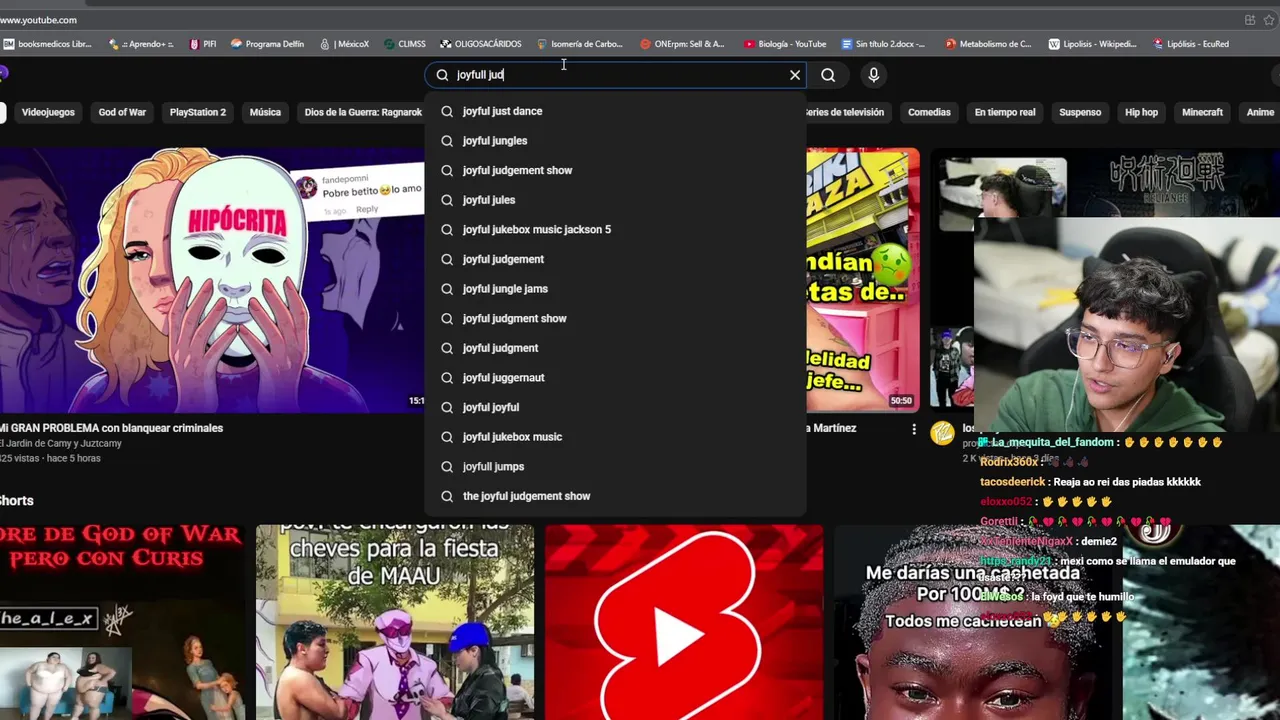
Task: Open the Lipólisis - EcuRed bookmark
Action: [1191, 44]
